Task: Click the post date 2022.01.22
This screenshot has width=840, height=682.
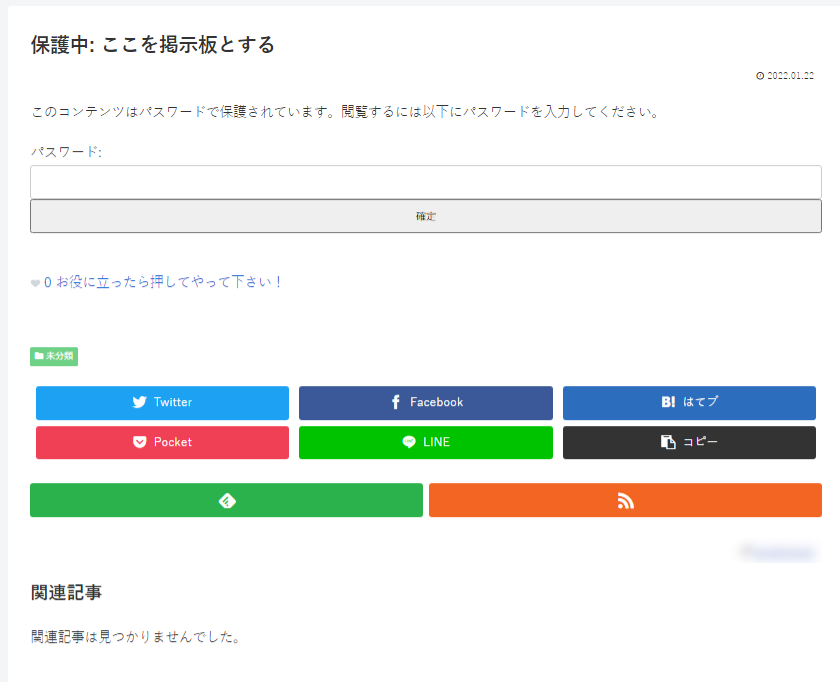Action: (789, 76)
